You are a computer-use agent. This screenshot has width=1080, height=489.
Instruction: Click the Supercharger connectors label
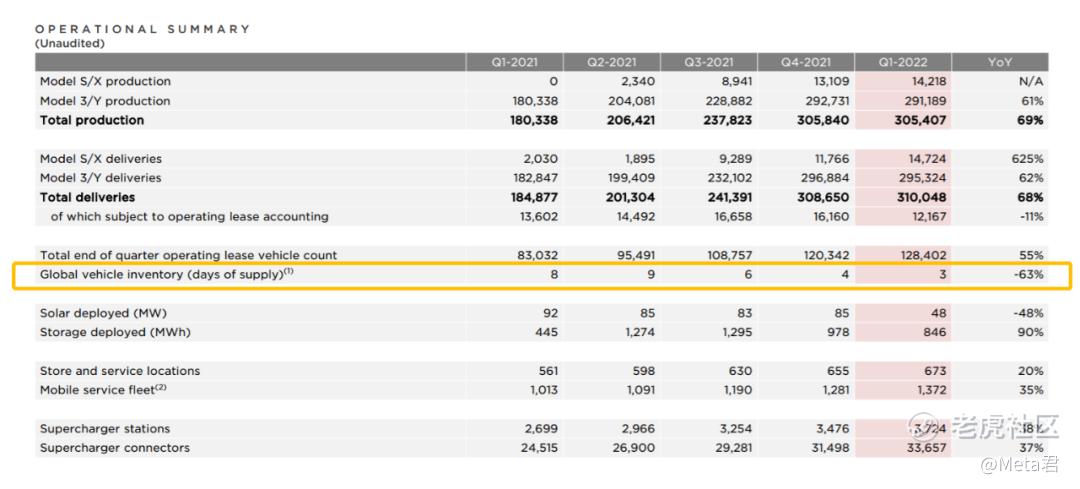[114, 448]
